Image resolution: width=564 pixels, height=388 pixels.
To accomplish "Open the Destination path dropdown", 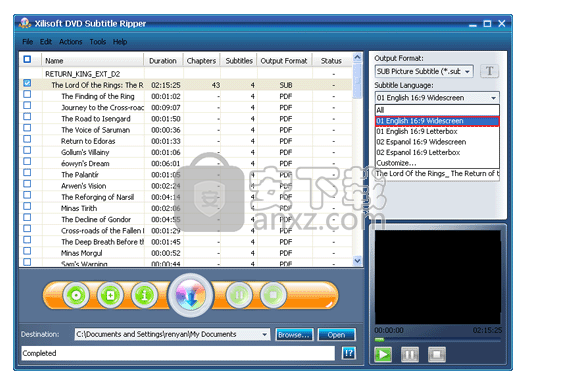I will pos(264,334).
